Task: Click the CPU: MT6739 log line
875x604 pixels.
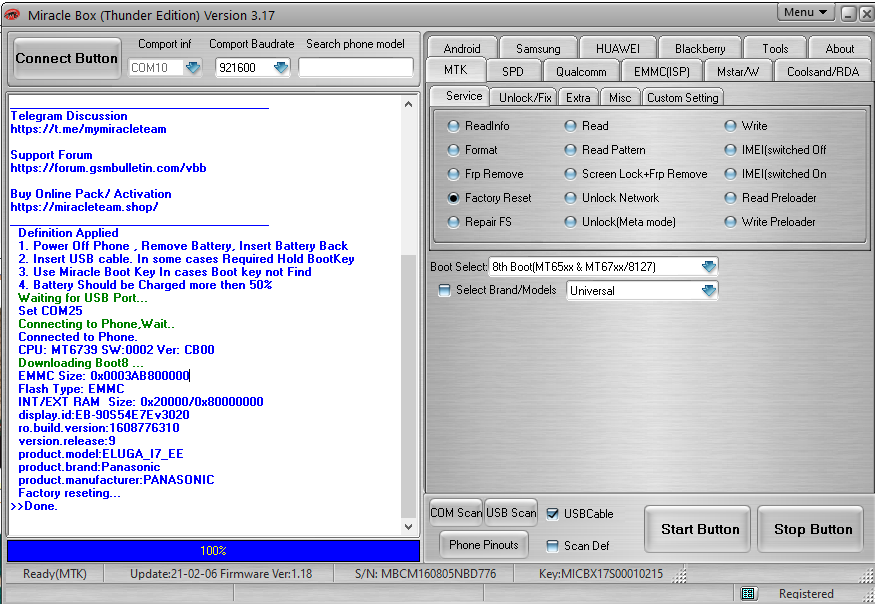Action: (x=116, y=350)
